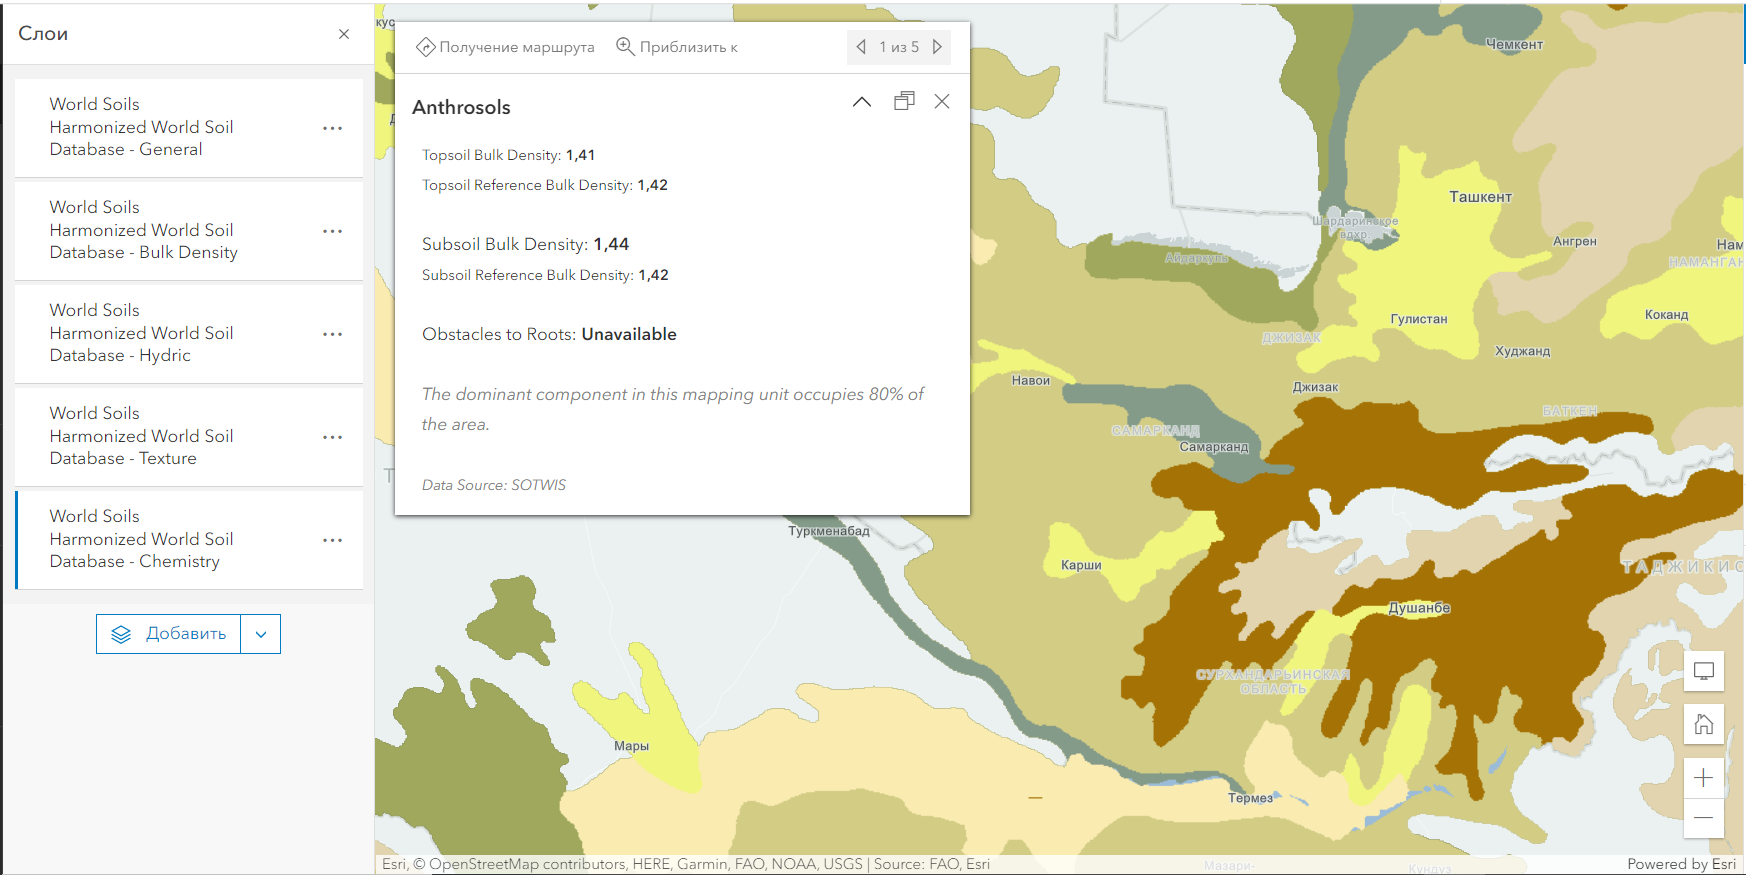Image resolution: width=1746 pixels, height=875 pixels.
Task: Open options menu for Bulk Density layer
Action: tap(332, 231)
